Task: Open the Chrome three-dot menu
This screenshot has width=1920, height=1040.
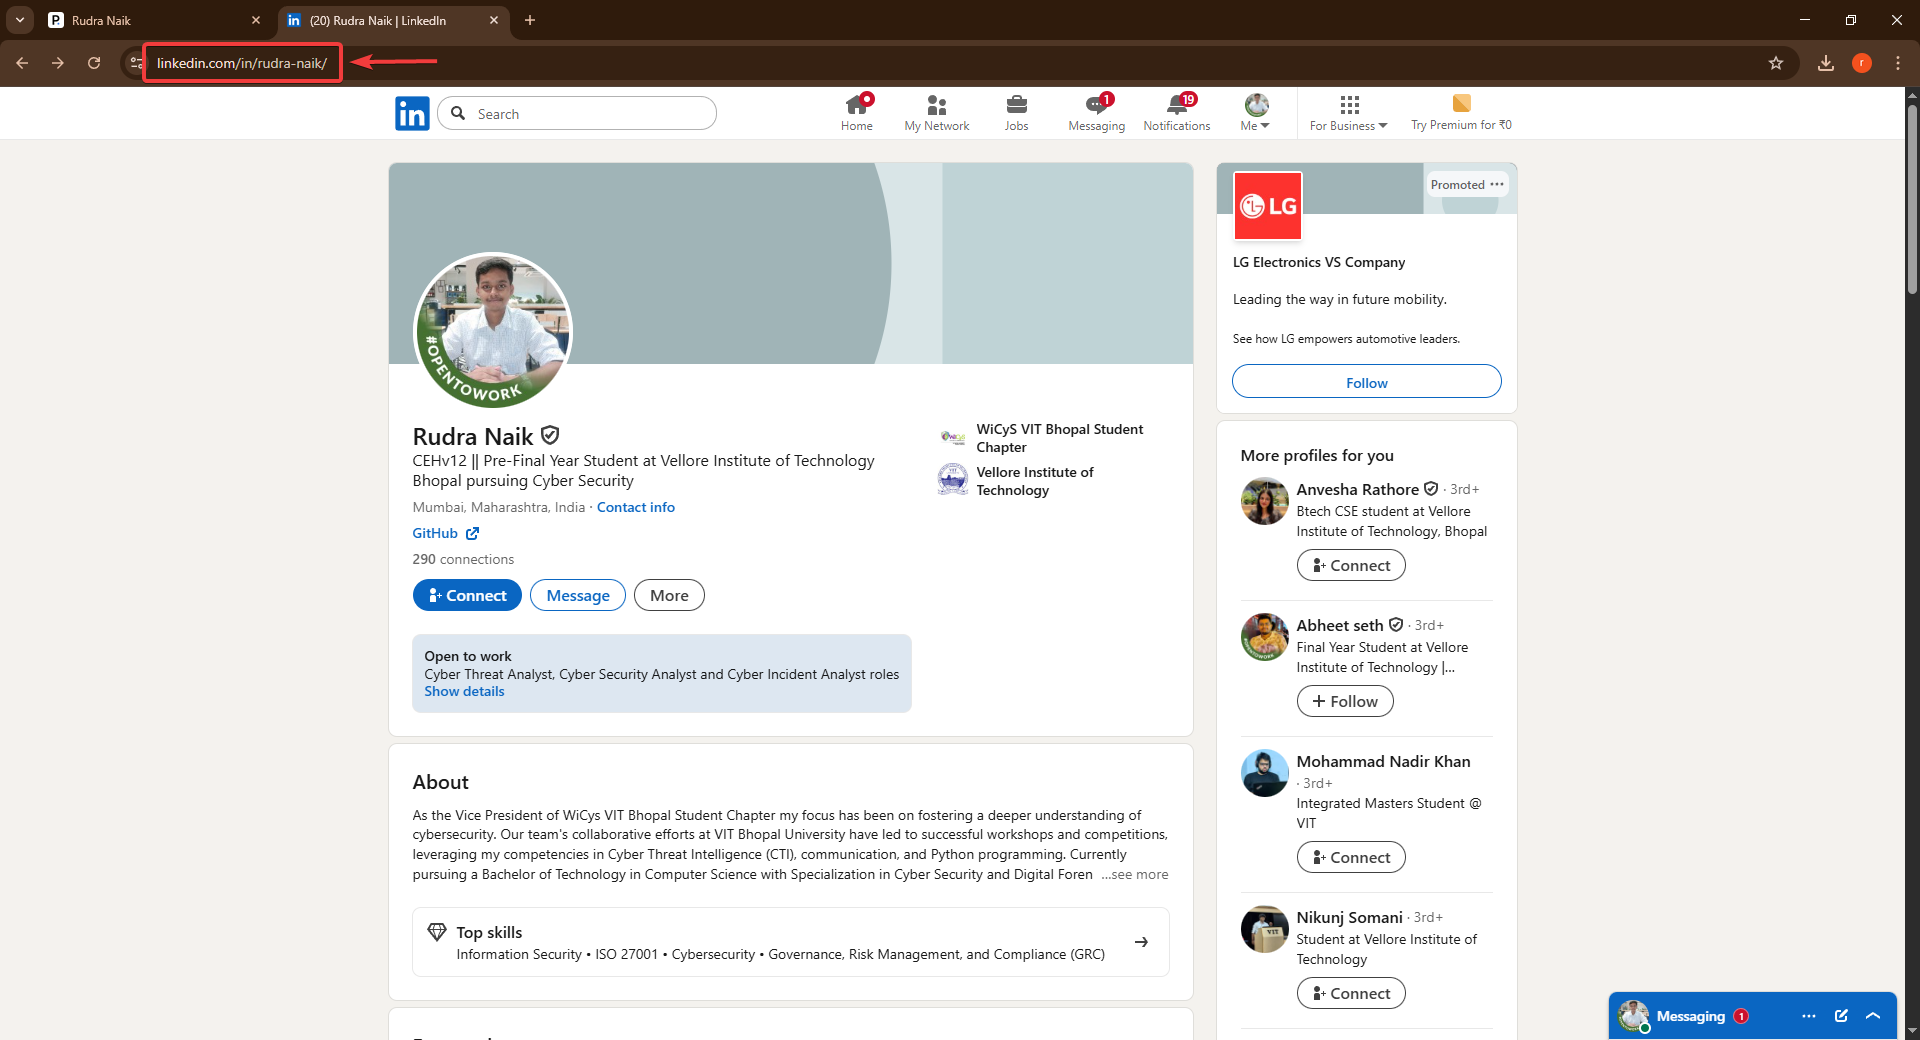Action: [1898, 63]
